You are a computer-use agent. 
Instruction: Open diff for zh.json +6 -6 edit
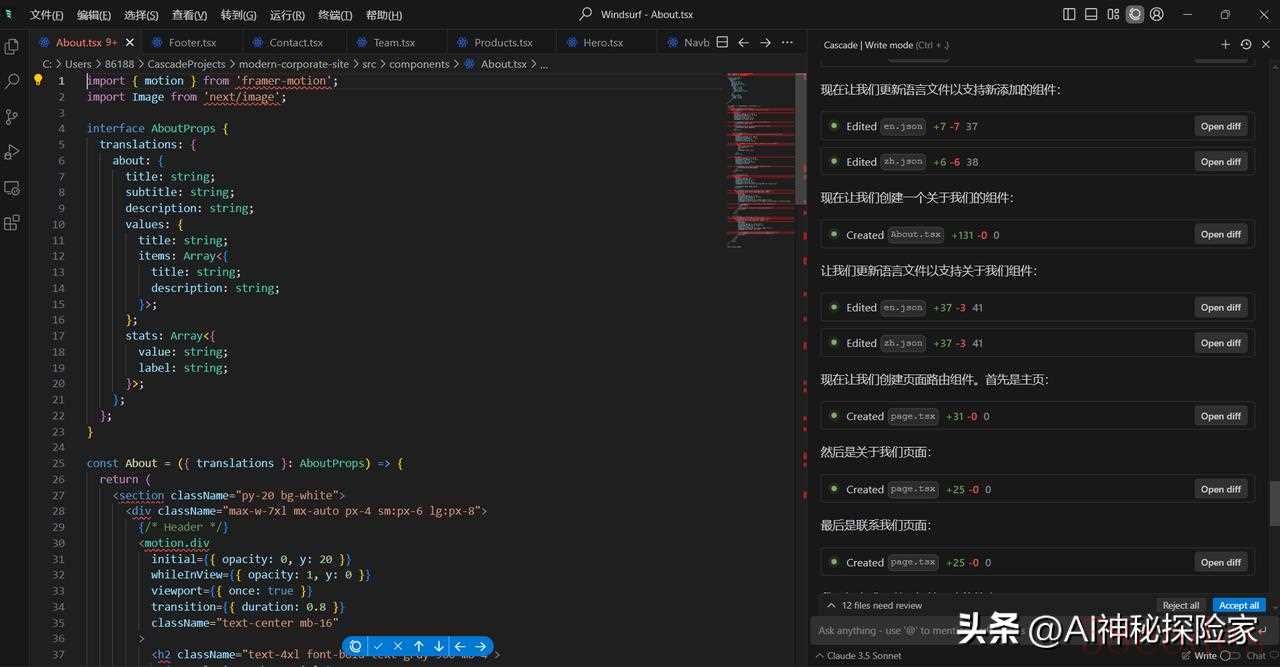click(x=1221, y=161)
